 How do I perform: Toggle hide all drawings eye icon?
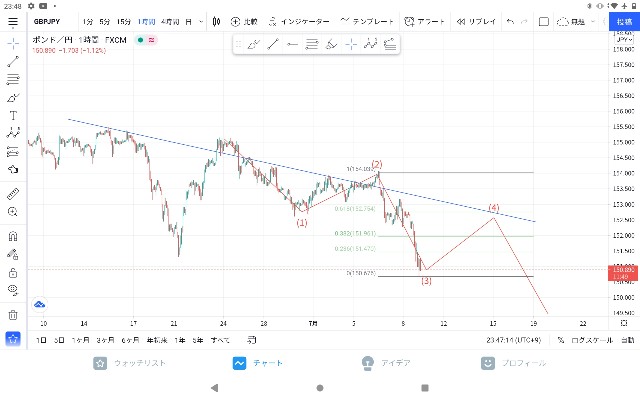click(x=13, y=291)
